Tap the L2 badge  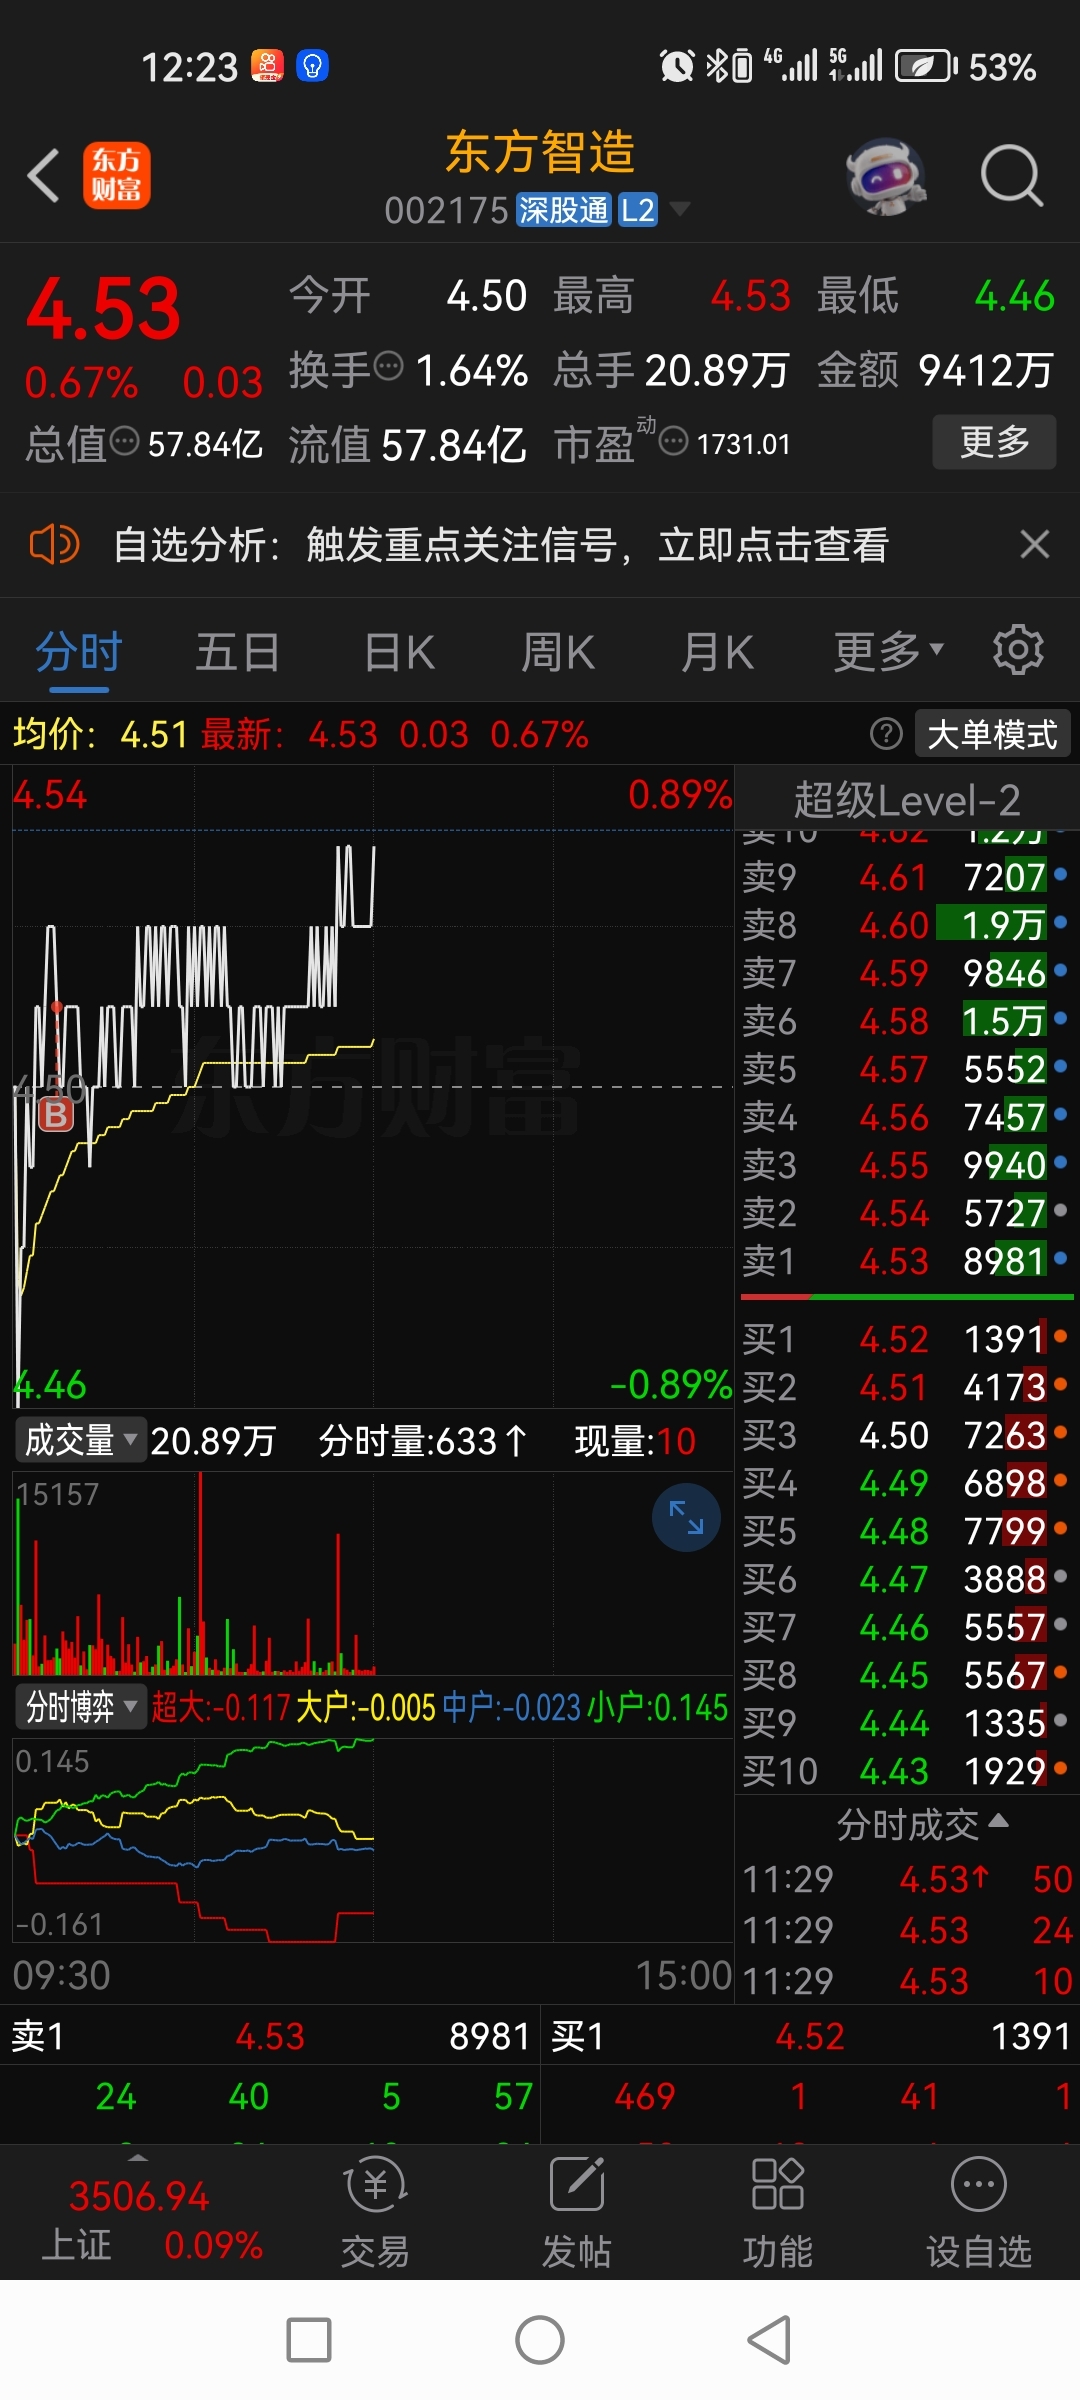coord(637,210)
